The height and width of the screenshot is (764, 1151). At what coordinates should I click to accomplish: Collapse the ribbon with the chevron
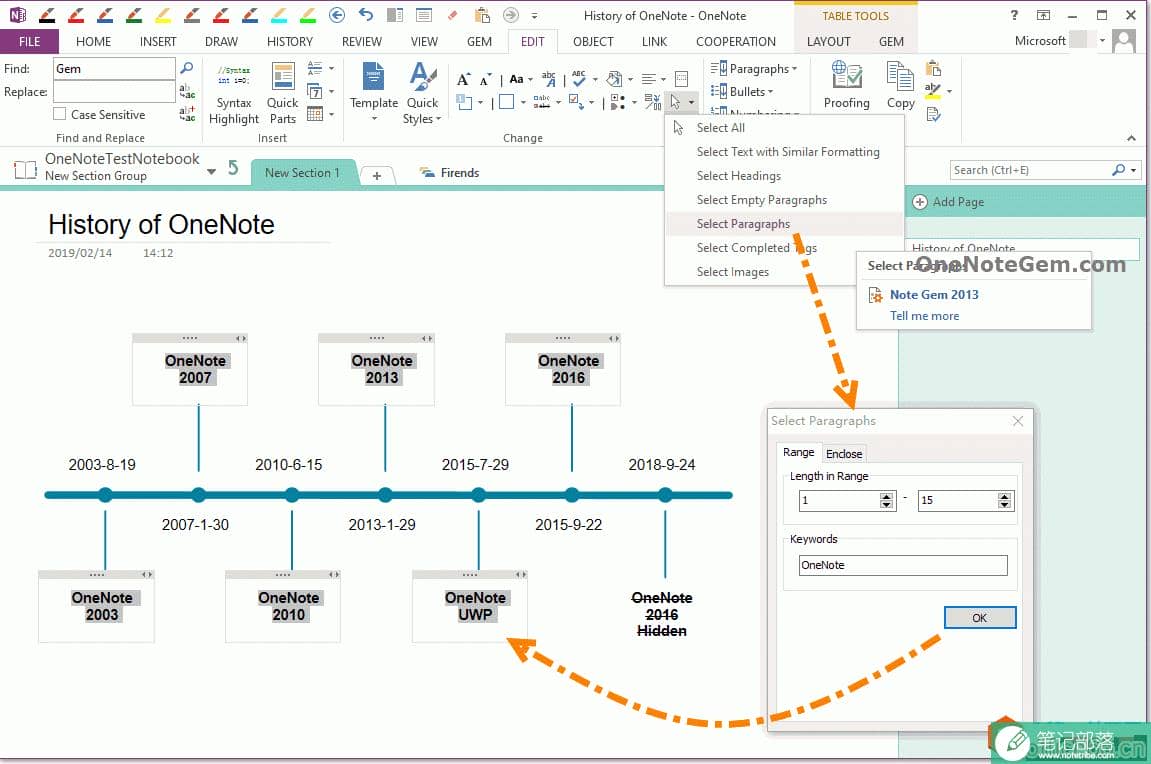(x=1131, y=137)
